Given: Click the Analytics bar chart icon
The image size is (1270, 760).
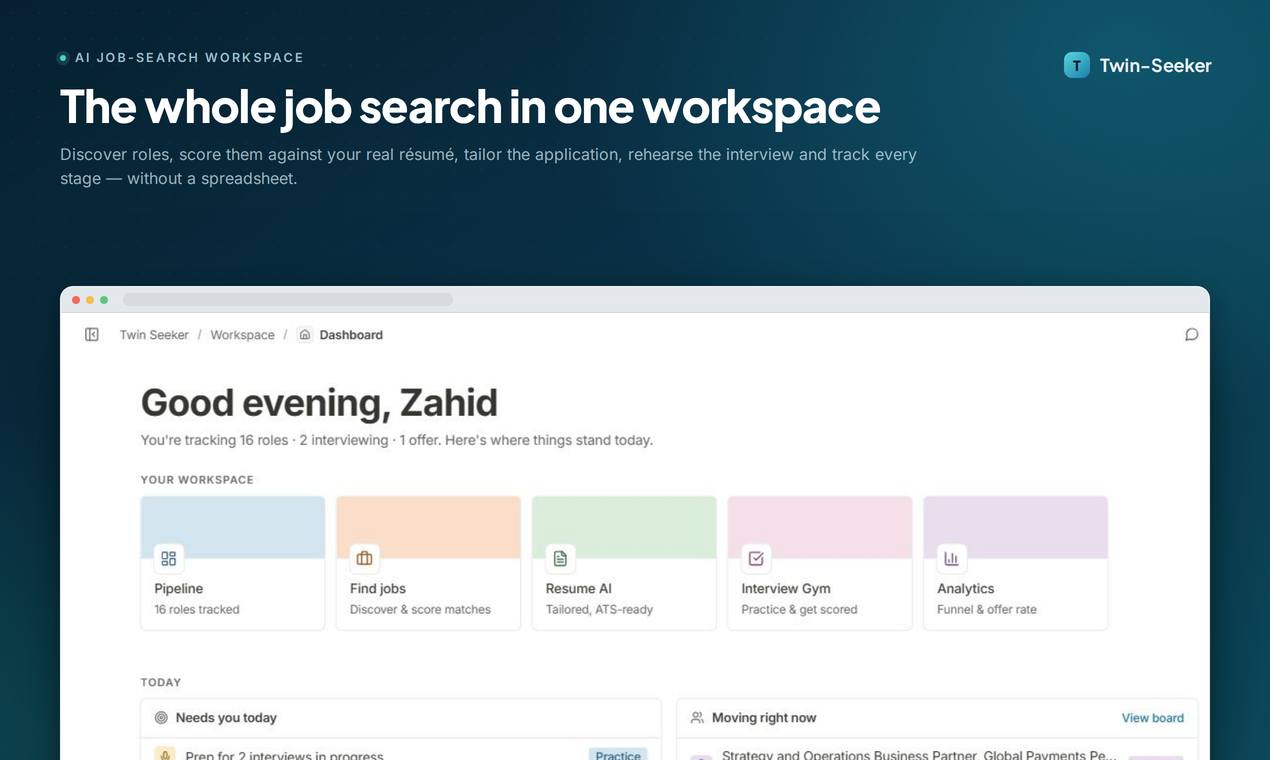Looking at the screenshot, I should coord(951,558).
